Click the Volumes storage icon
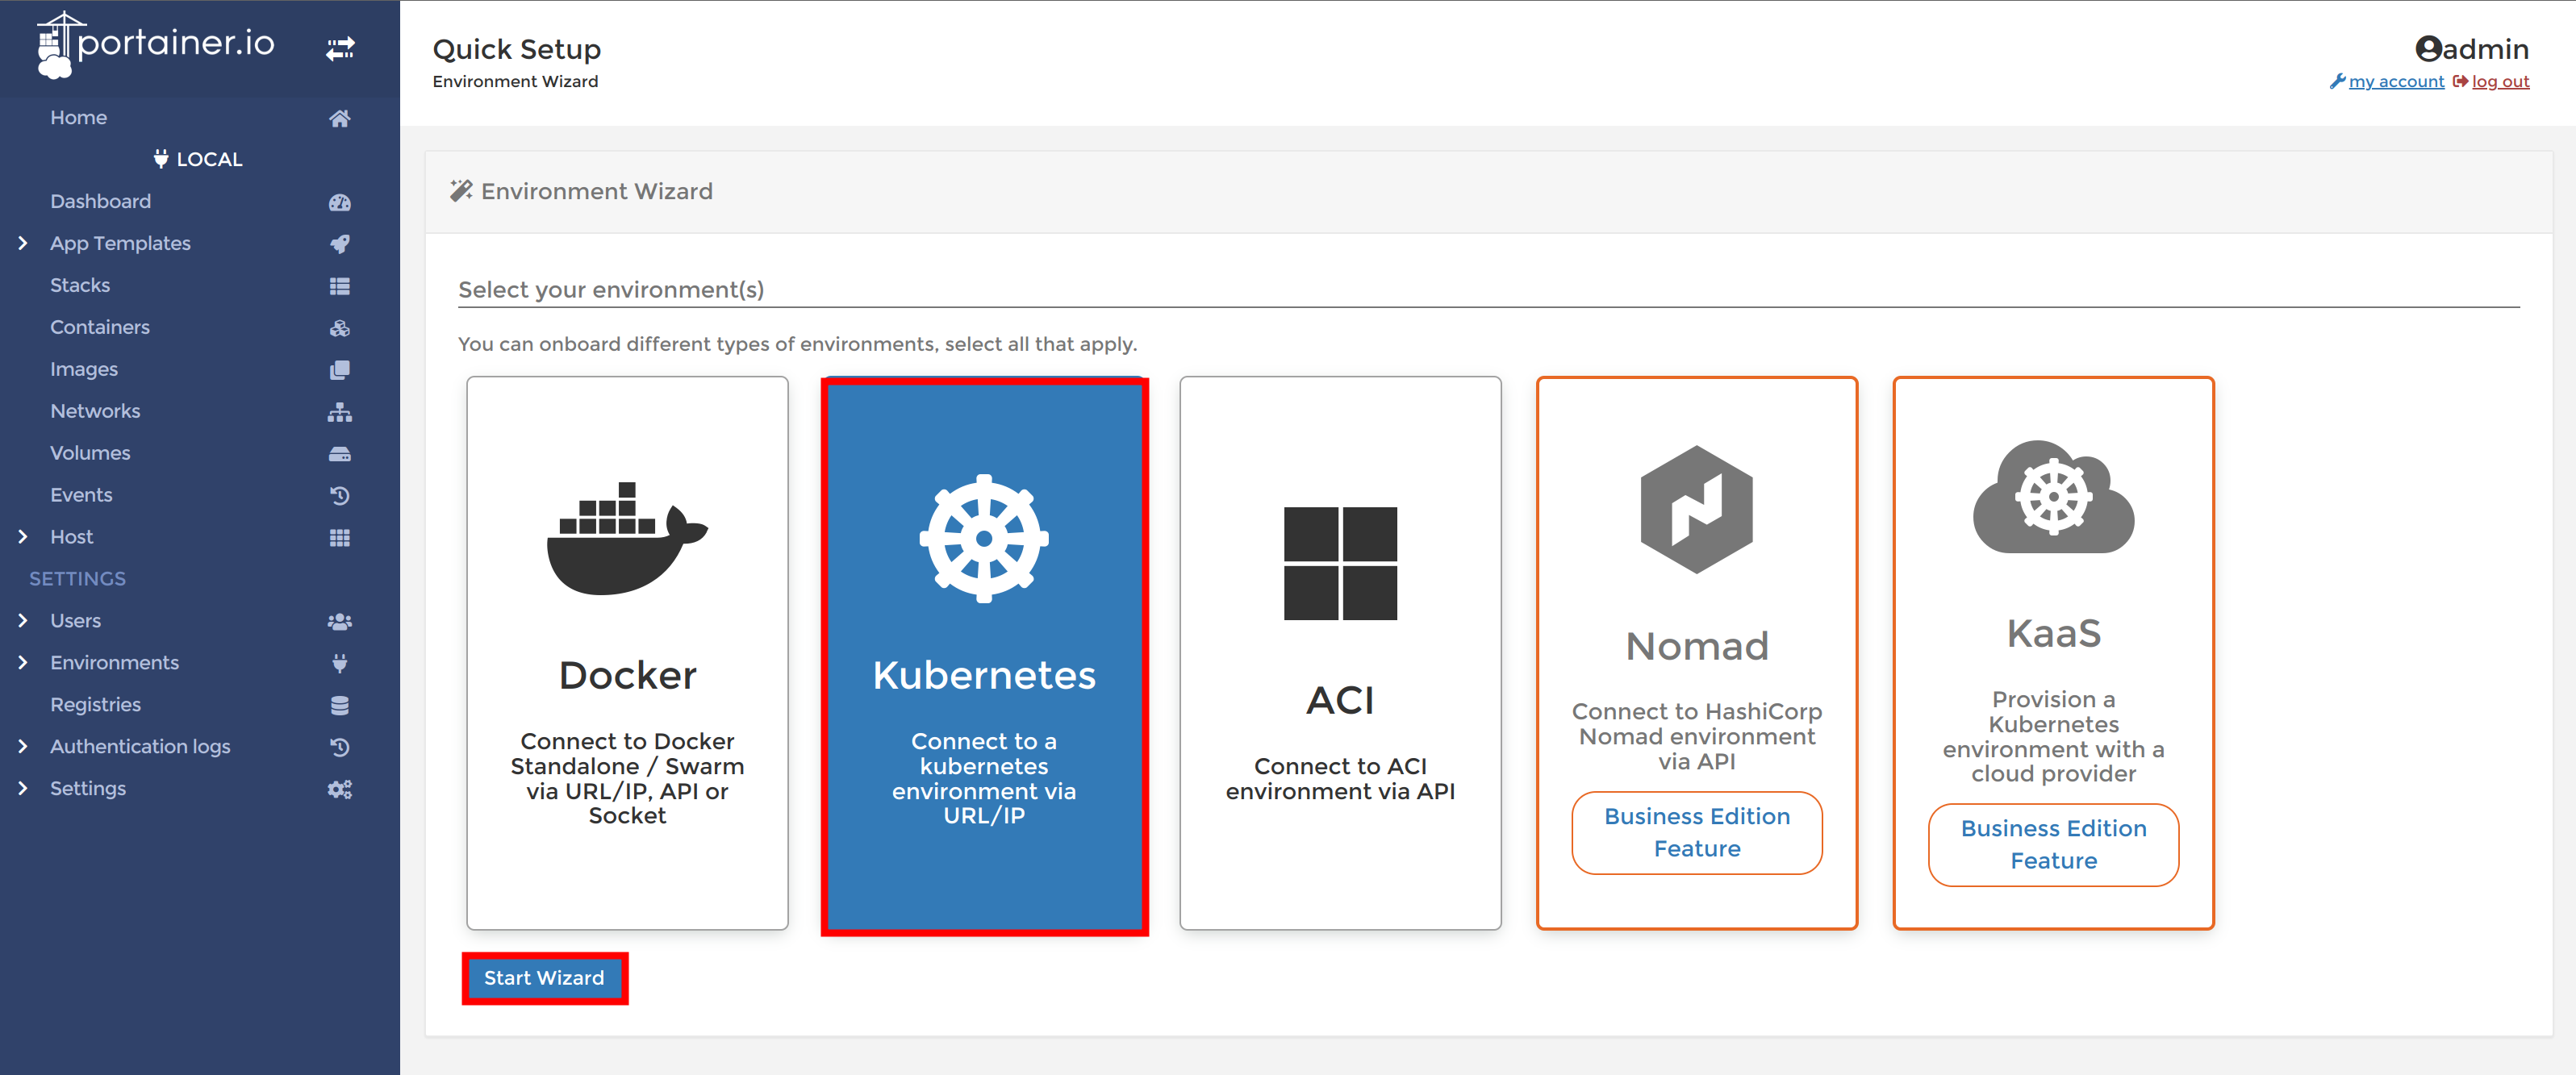 click(x=340, y=453)
